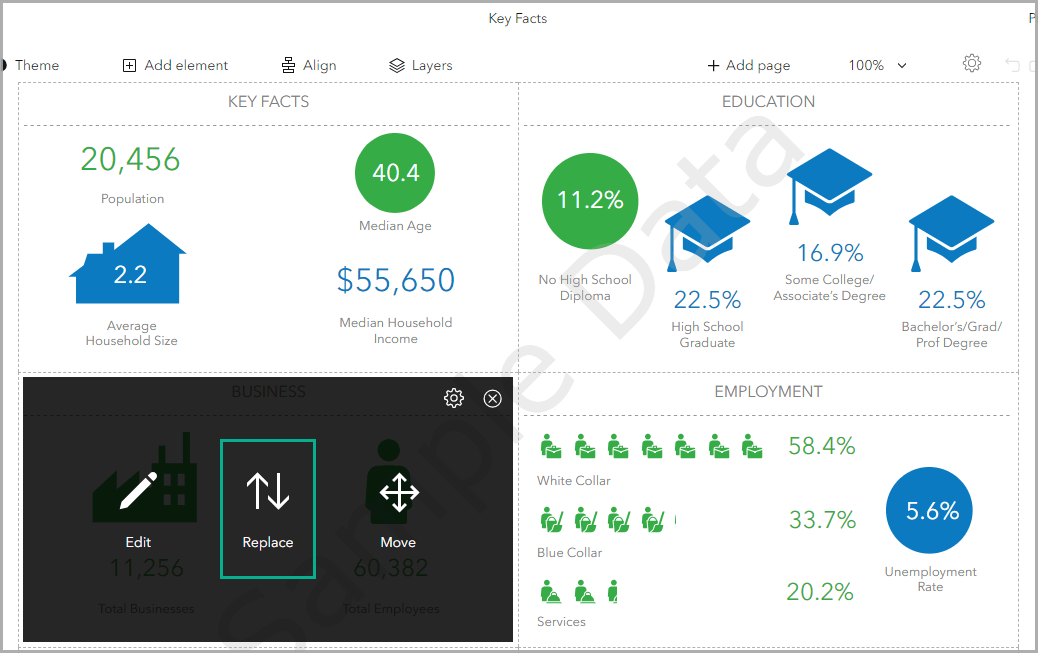1038x653 pixels.
Task: Select Bachelor's/Grad degree cap icon
Action: point(951,233)
